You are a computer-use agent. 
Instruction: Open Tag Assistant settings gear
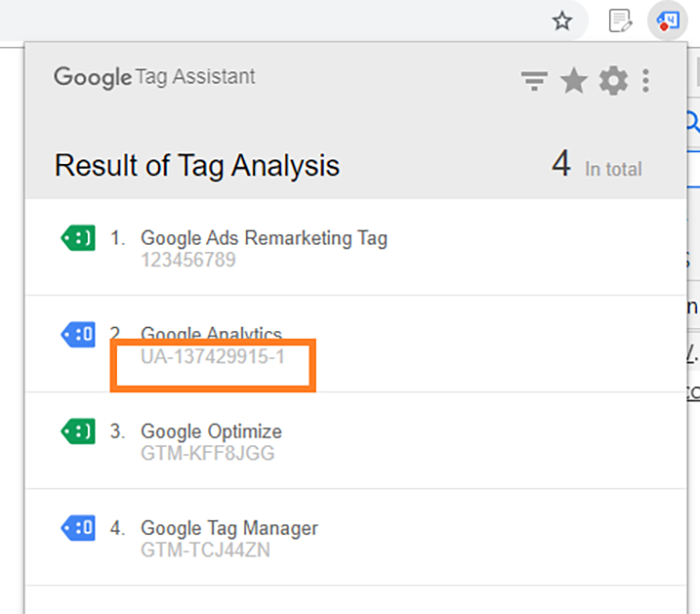(x=613, y=80)
